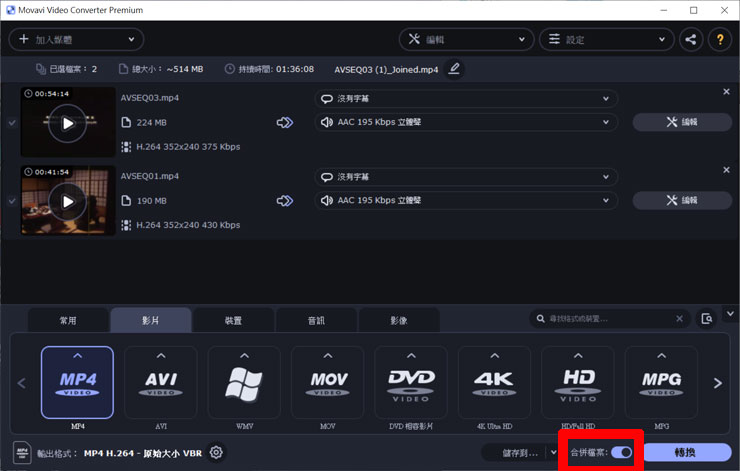
Task: Open the save-to folder dropdown arrow
Action: coord(553,452)
